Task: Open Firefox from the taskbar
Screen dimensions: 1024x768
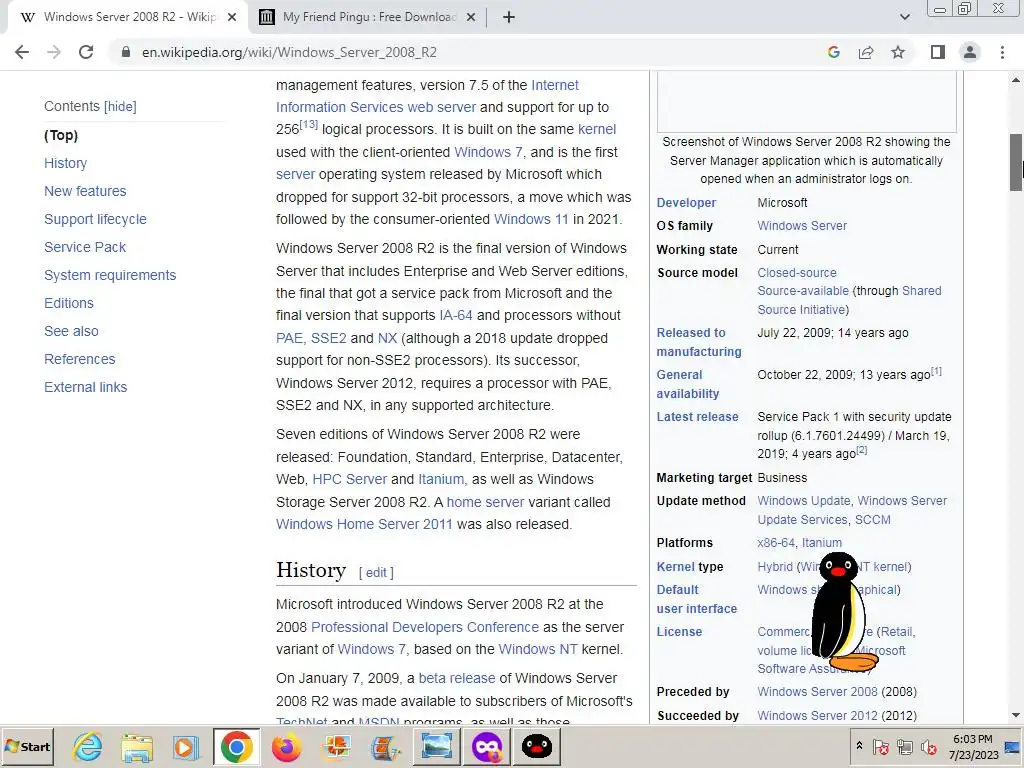Action: pyautogui.click(x=286, y=747)
